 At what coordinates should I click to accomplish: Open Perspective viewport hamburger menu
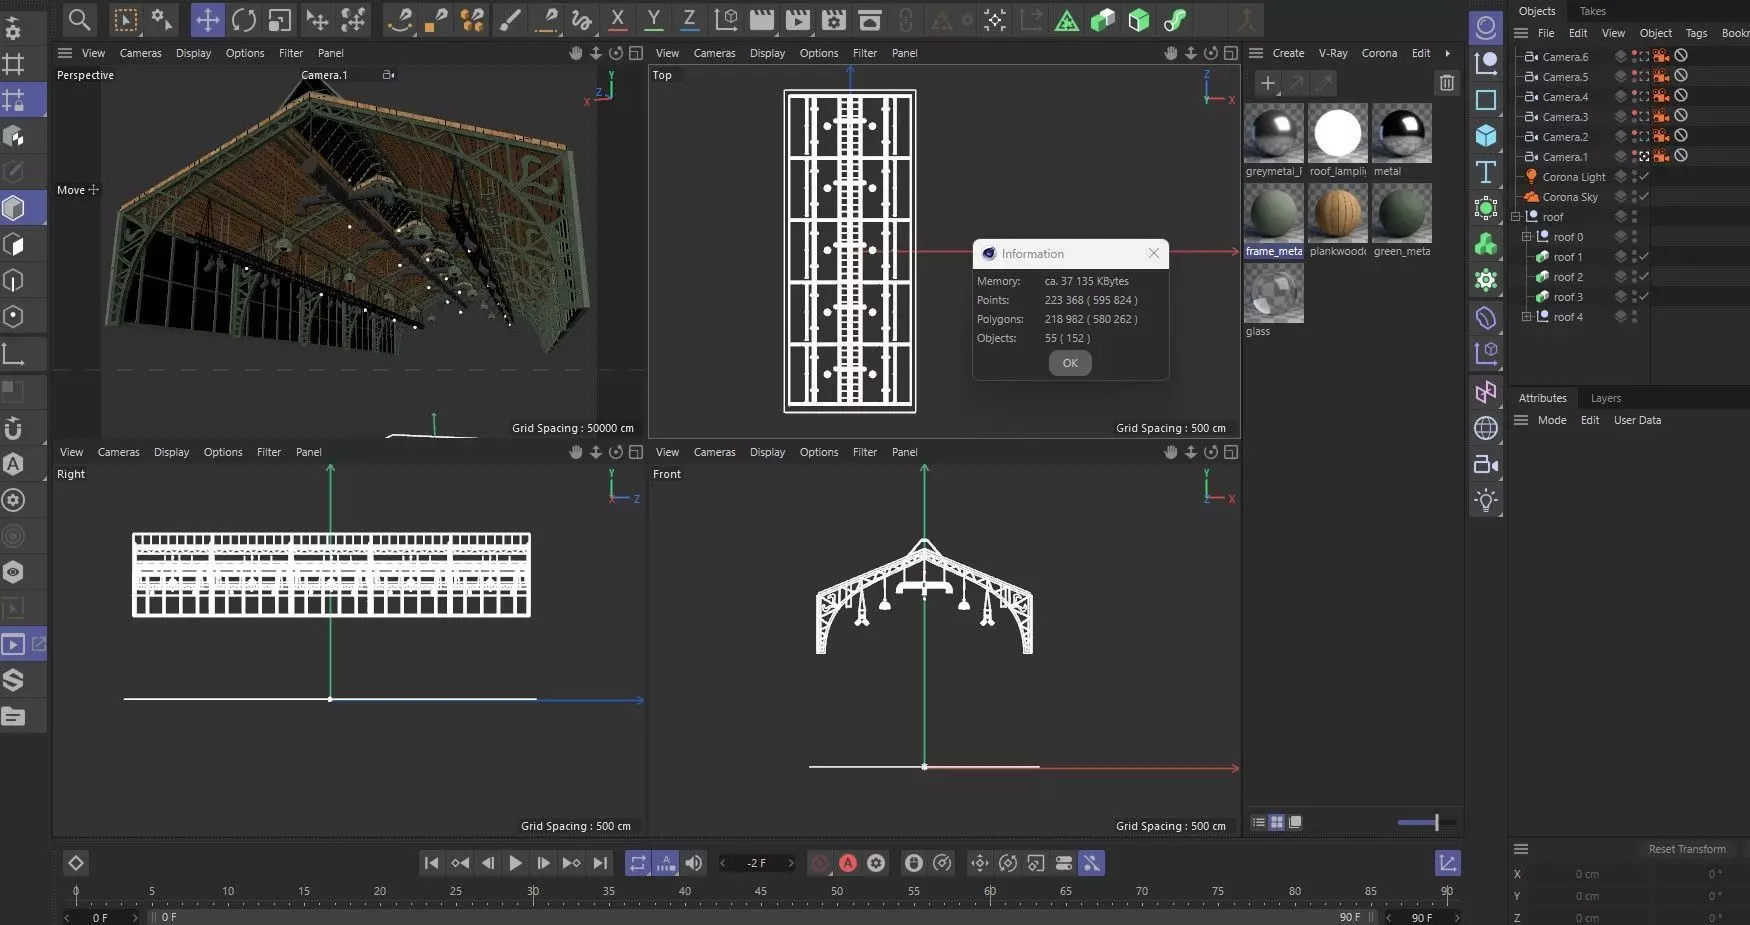[65, 53]
